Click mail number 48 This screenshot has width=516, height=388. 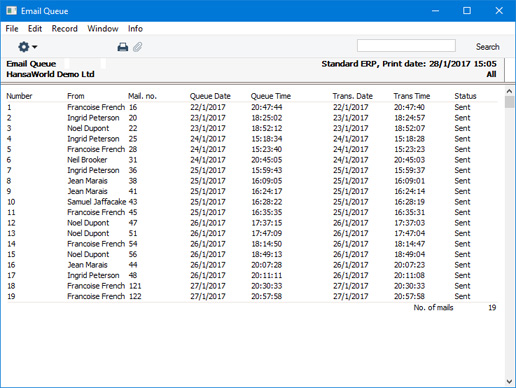click(x=133, y=275)
